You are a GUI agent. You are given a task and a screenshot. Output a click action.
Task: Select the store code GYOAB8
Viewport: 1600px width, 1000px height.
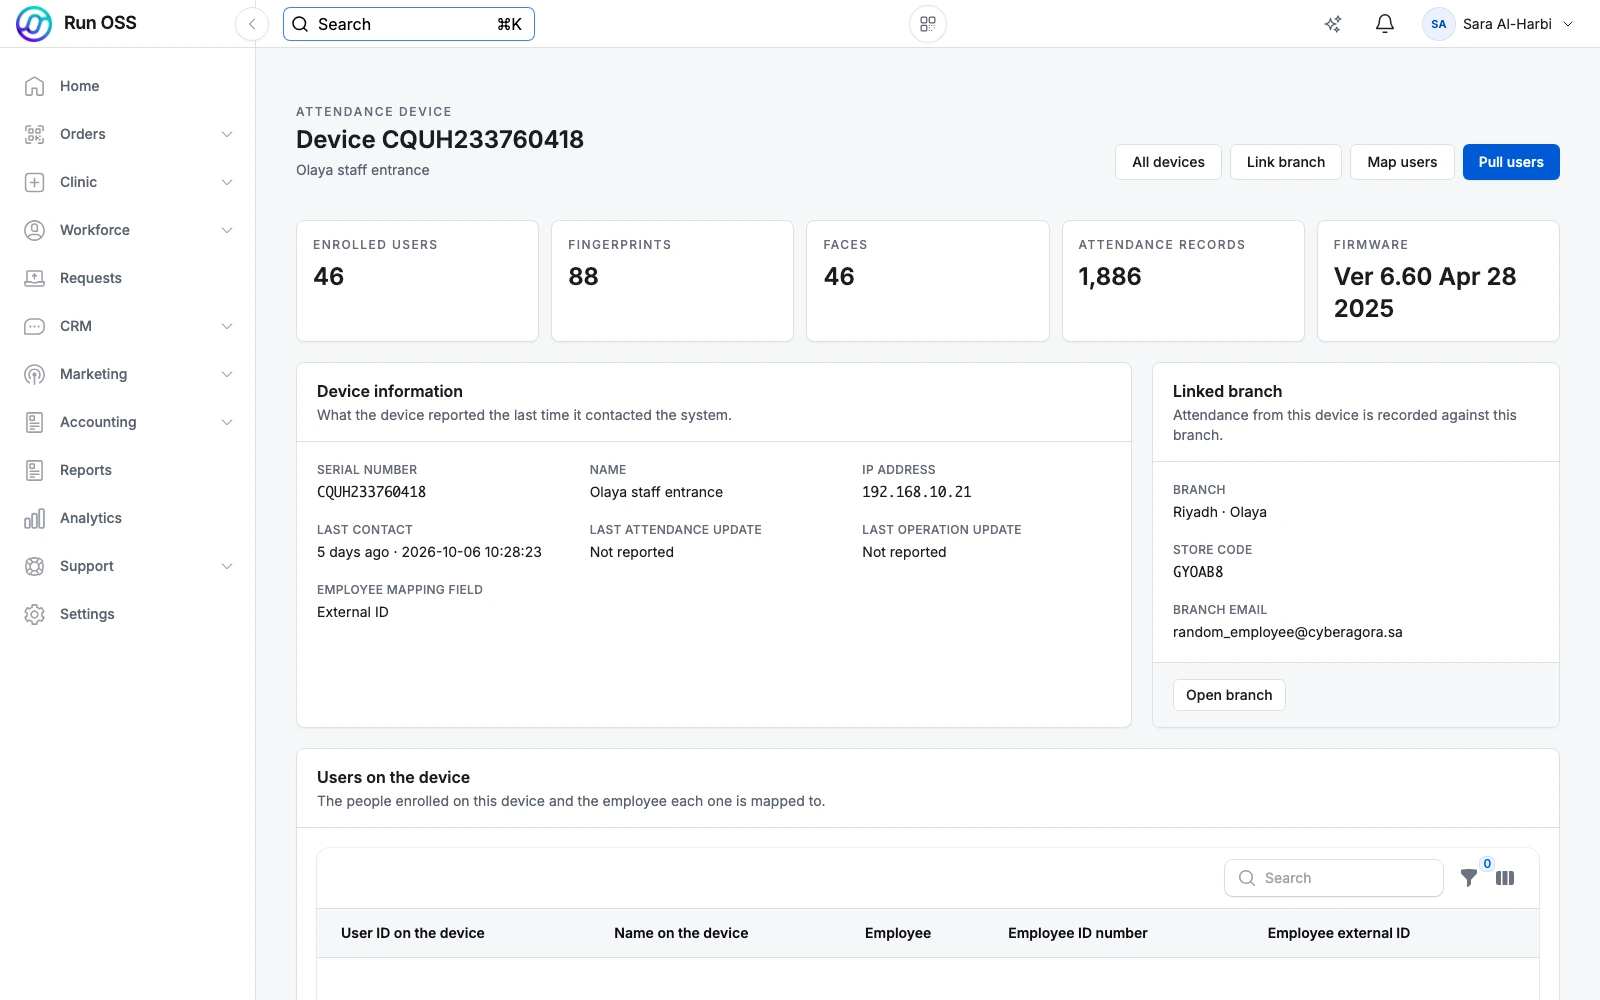tap(1198, 572)
